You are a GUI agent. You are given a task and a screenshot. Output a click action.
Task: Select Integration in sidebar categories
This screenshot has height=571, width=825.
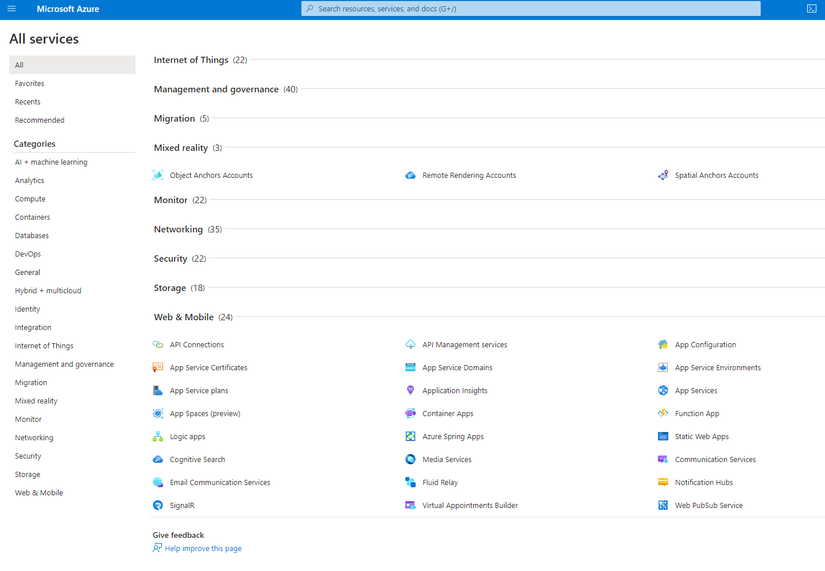(x=33, y=327)
